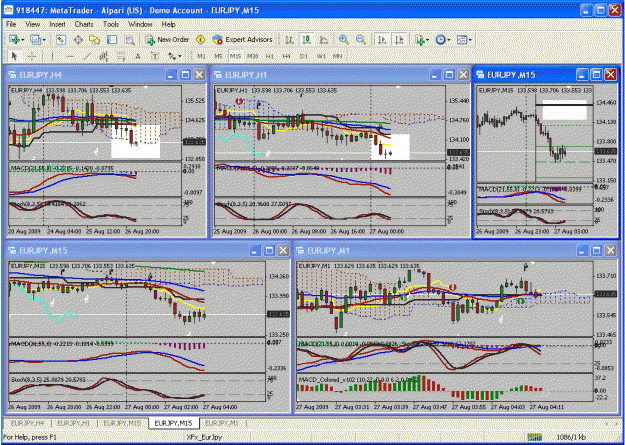The image size is (625, 445).
Task: Switch timeframe to M30
Action: (252, 56)
